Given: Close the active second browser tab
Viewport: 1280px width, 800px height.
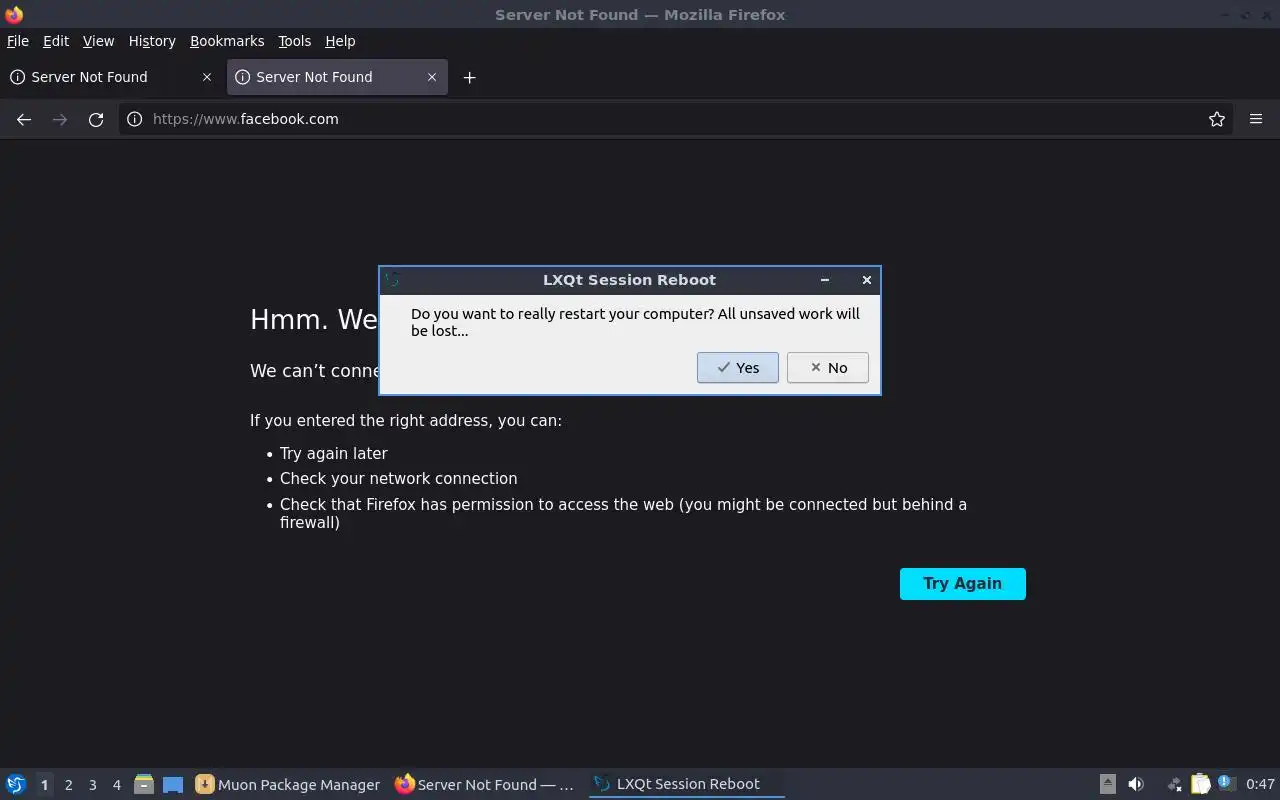Looking at the screenshot, I should [432, 77].
